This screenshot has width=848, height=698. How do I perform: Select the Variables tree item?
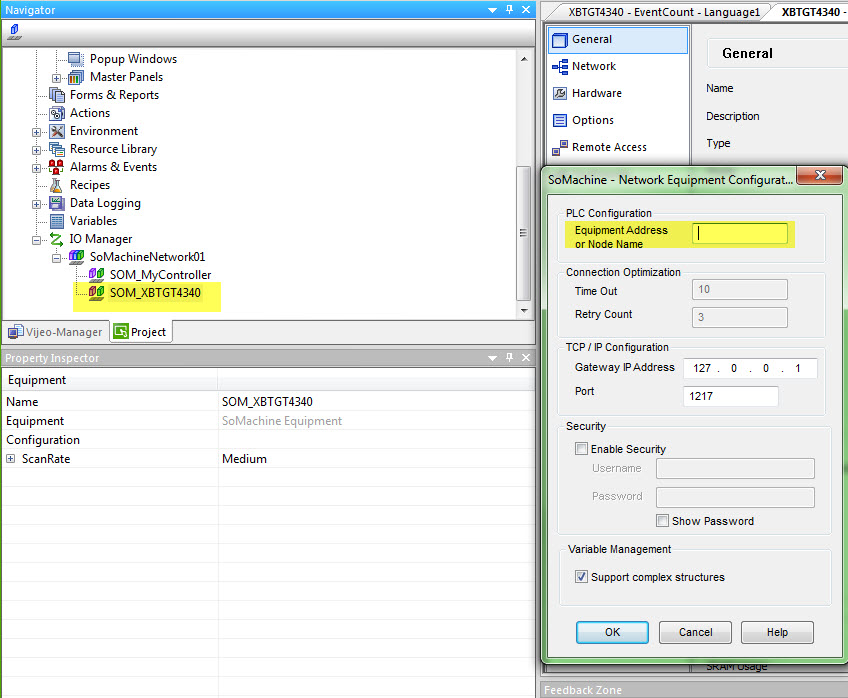click(93, 221)
